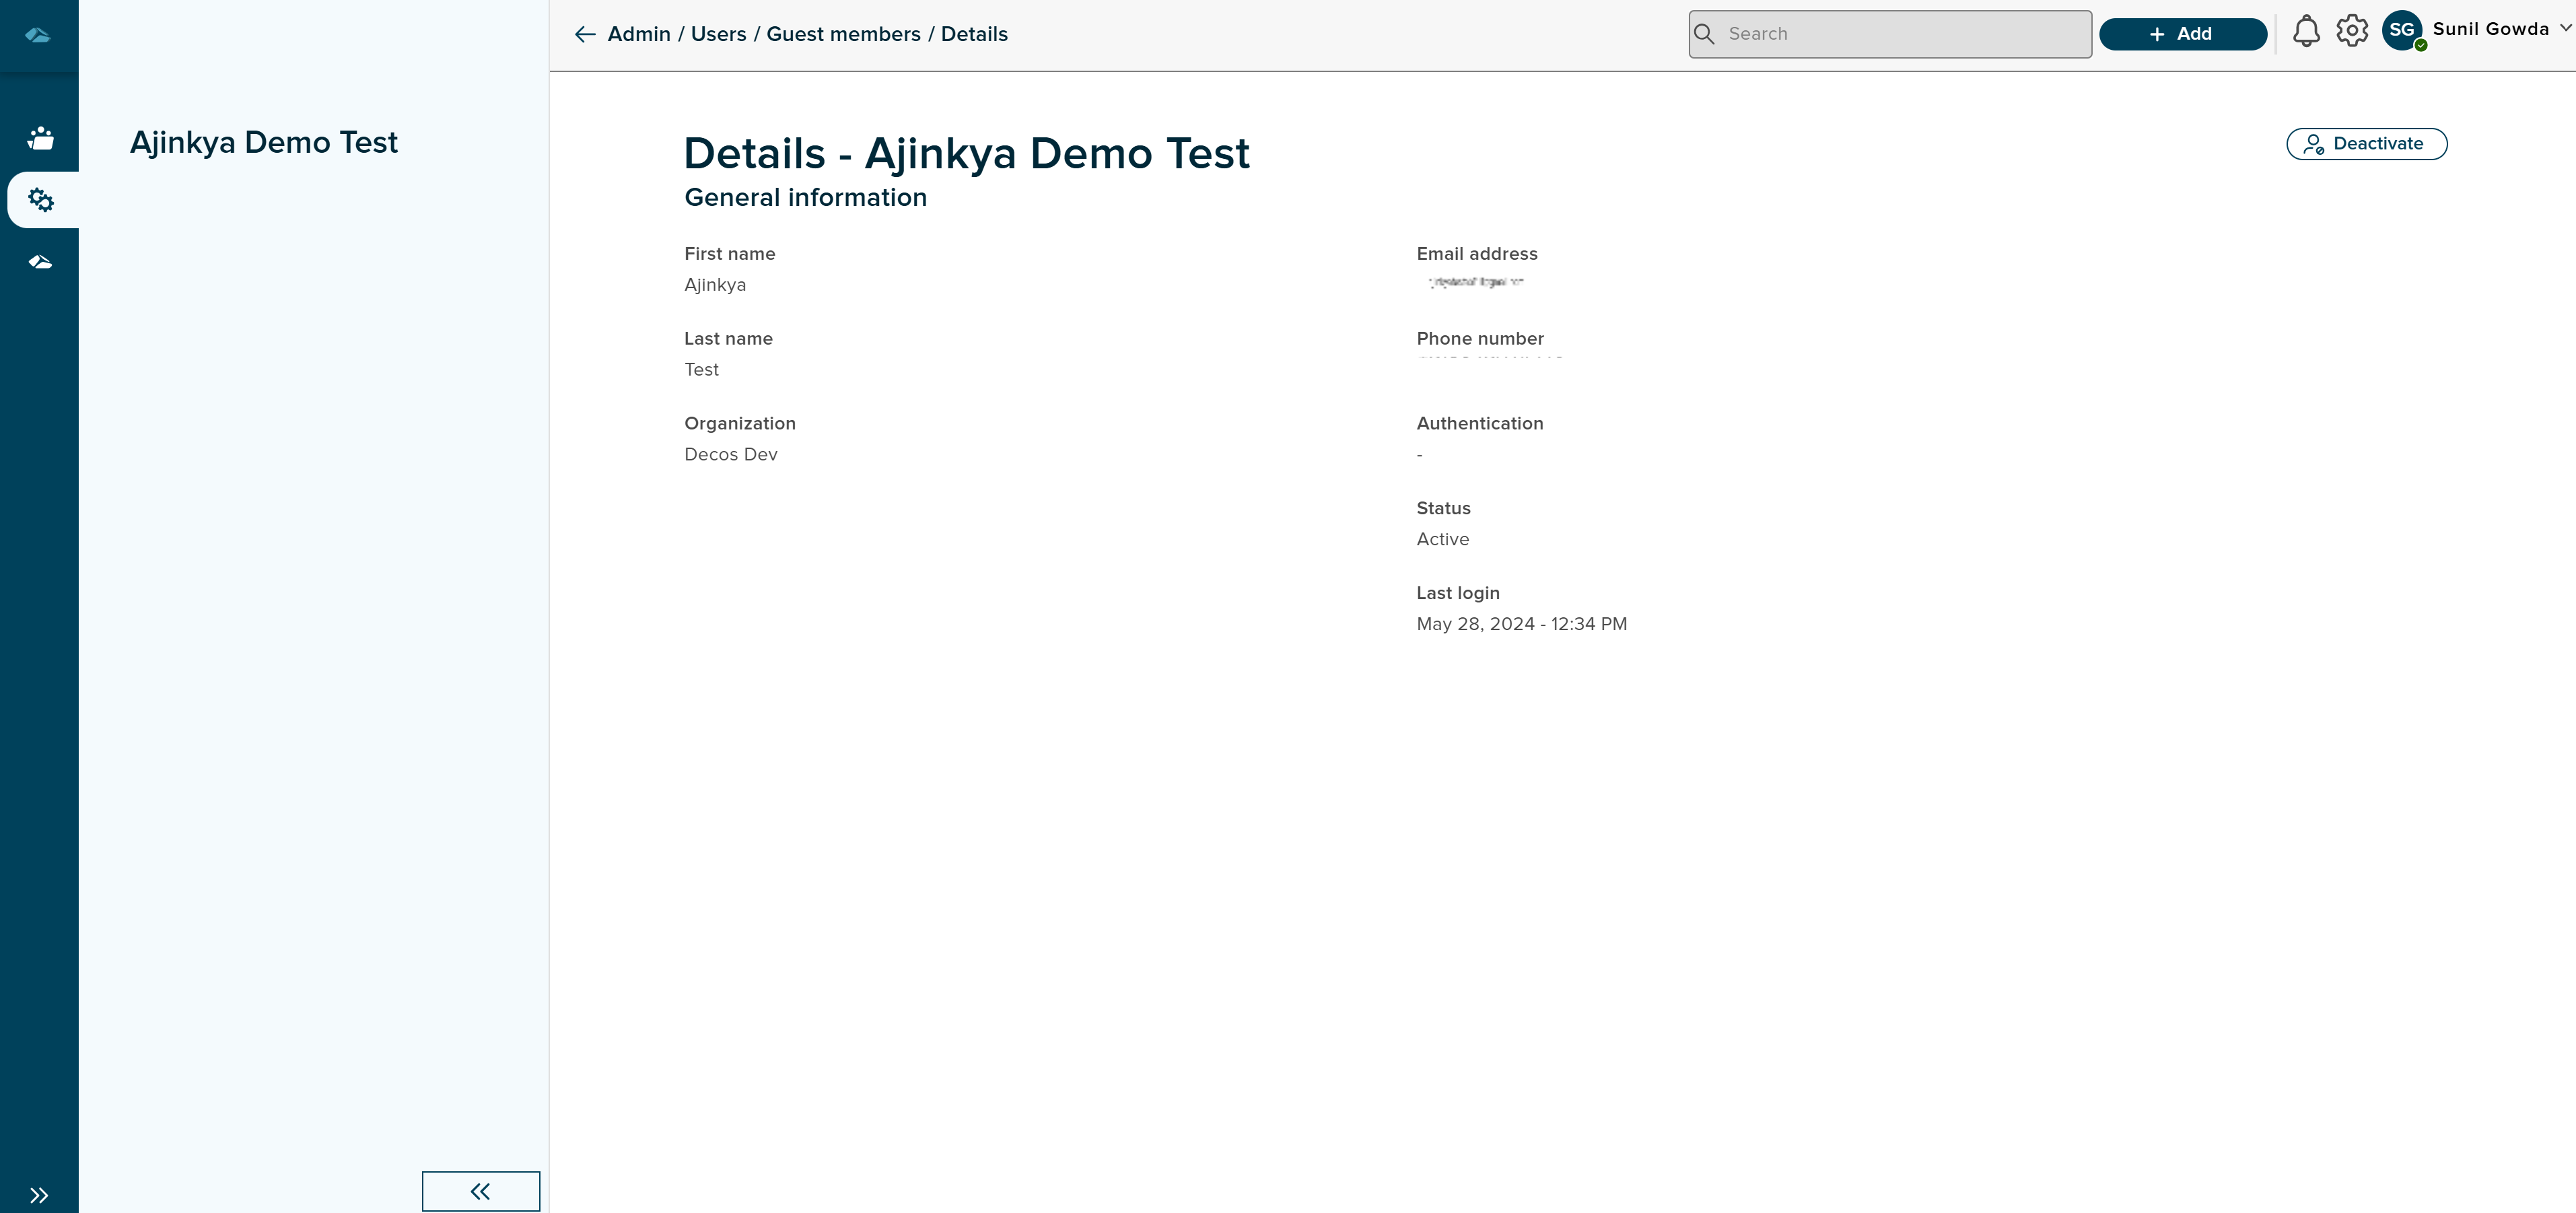Select the last name value 'Test'
This screenshot has width=2576, height=1213.
click(x=701, y=370)
